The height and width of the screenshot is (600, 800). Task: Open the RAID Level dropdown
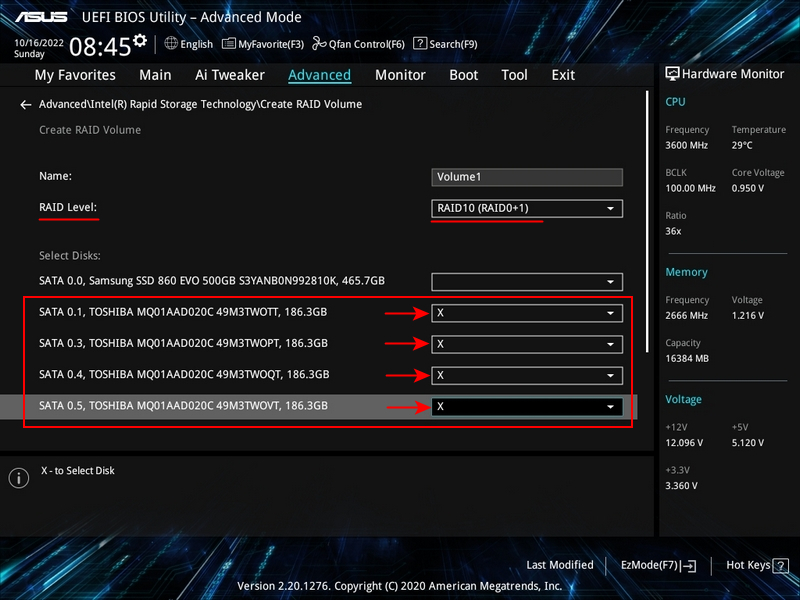tap(527, 208)
